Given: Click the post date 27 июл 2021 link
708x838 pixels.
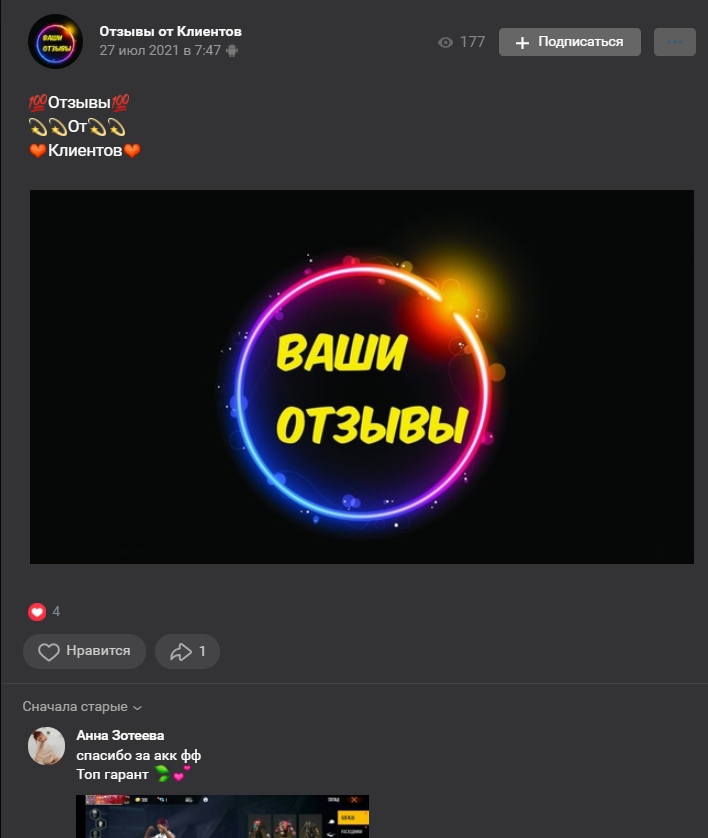Looking at the screenshot, I should click(x=160, y=50).
